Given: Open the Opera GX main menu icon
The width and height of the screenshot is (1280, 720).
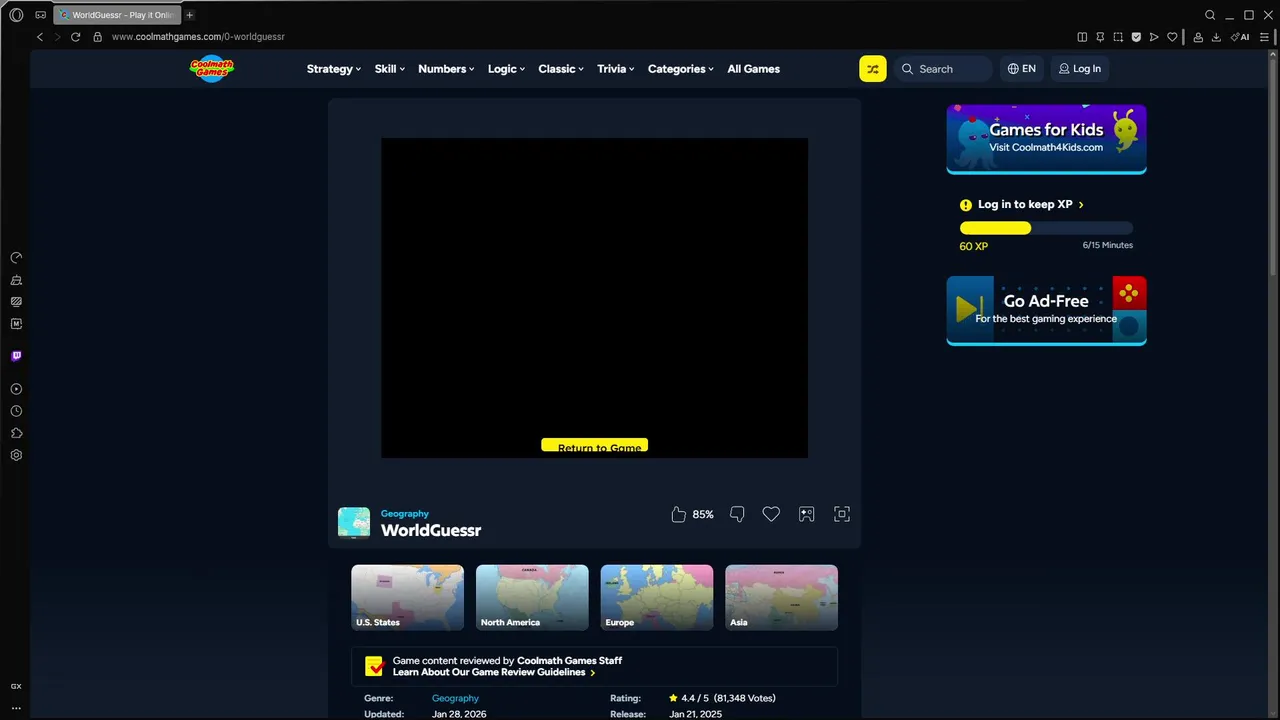Looking at the screenshot, I should tap(16, 15).
